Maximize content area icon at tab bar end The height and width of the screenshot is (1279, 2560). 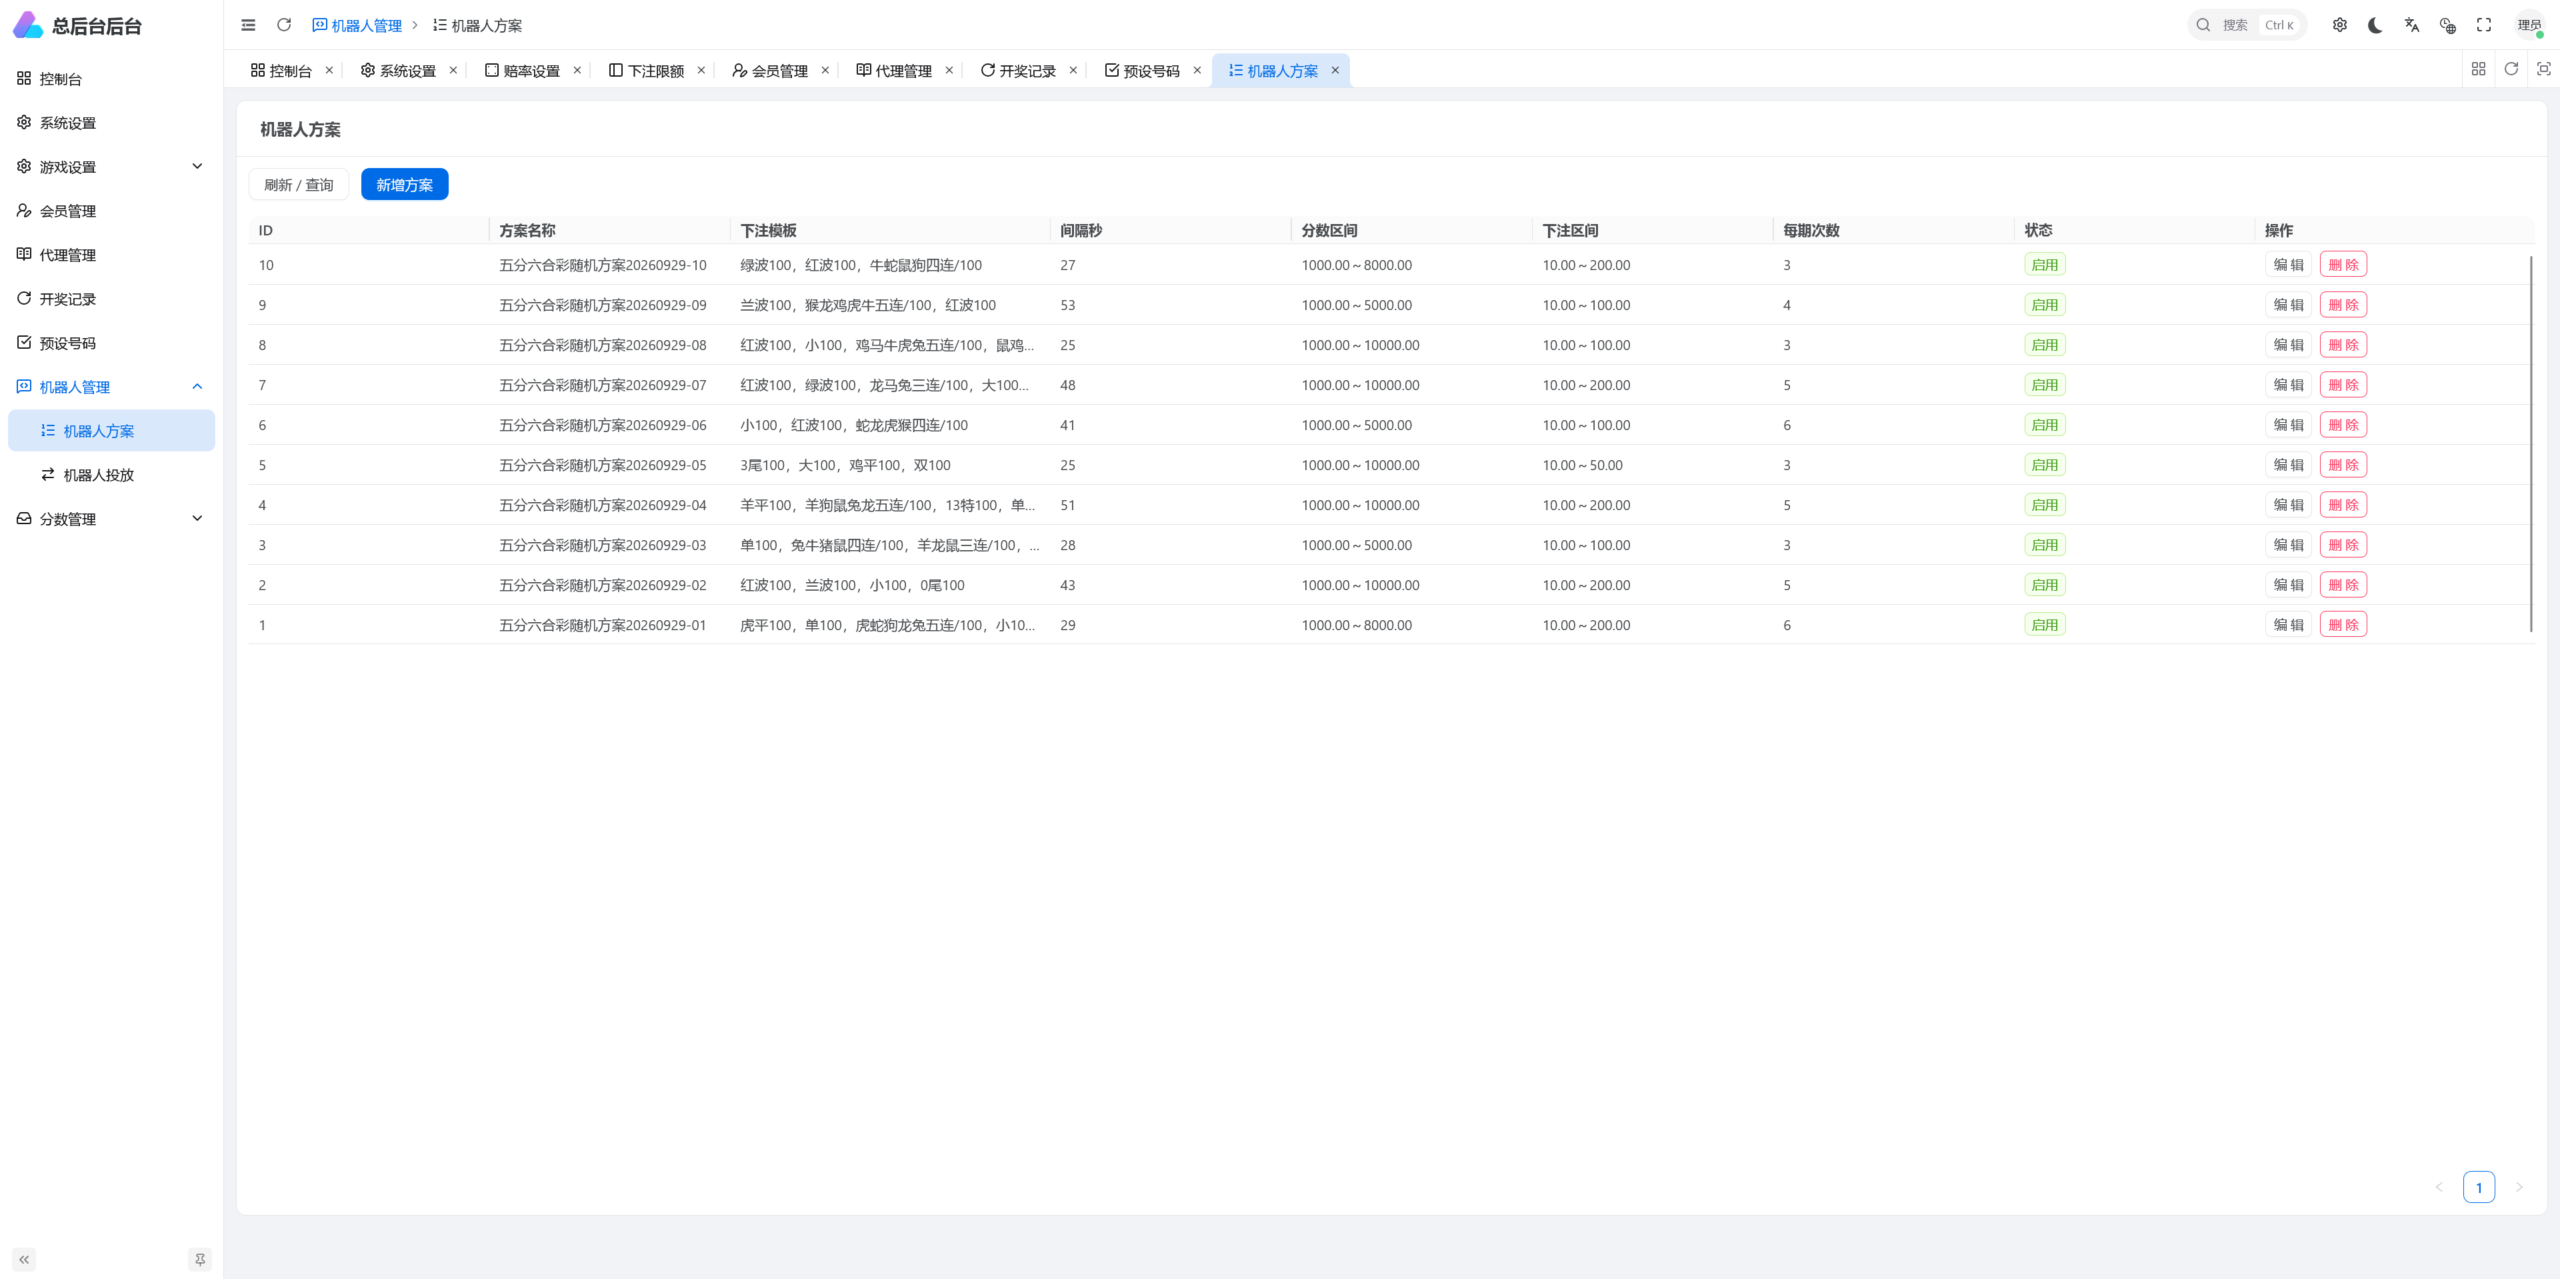[x=2544, y=69]
